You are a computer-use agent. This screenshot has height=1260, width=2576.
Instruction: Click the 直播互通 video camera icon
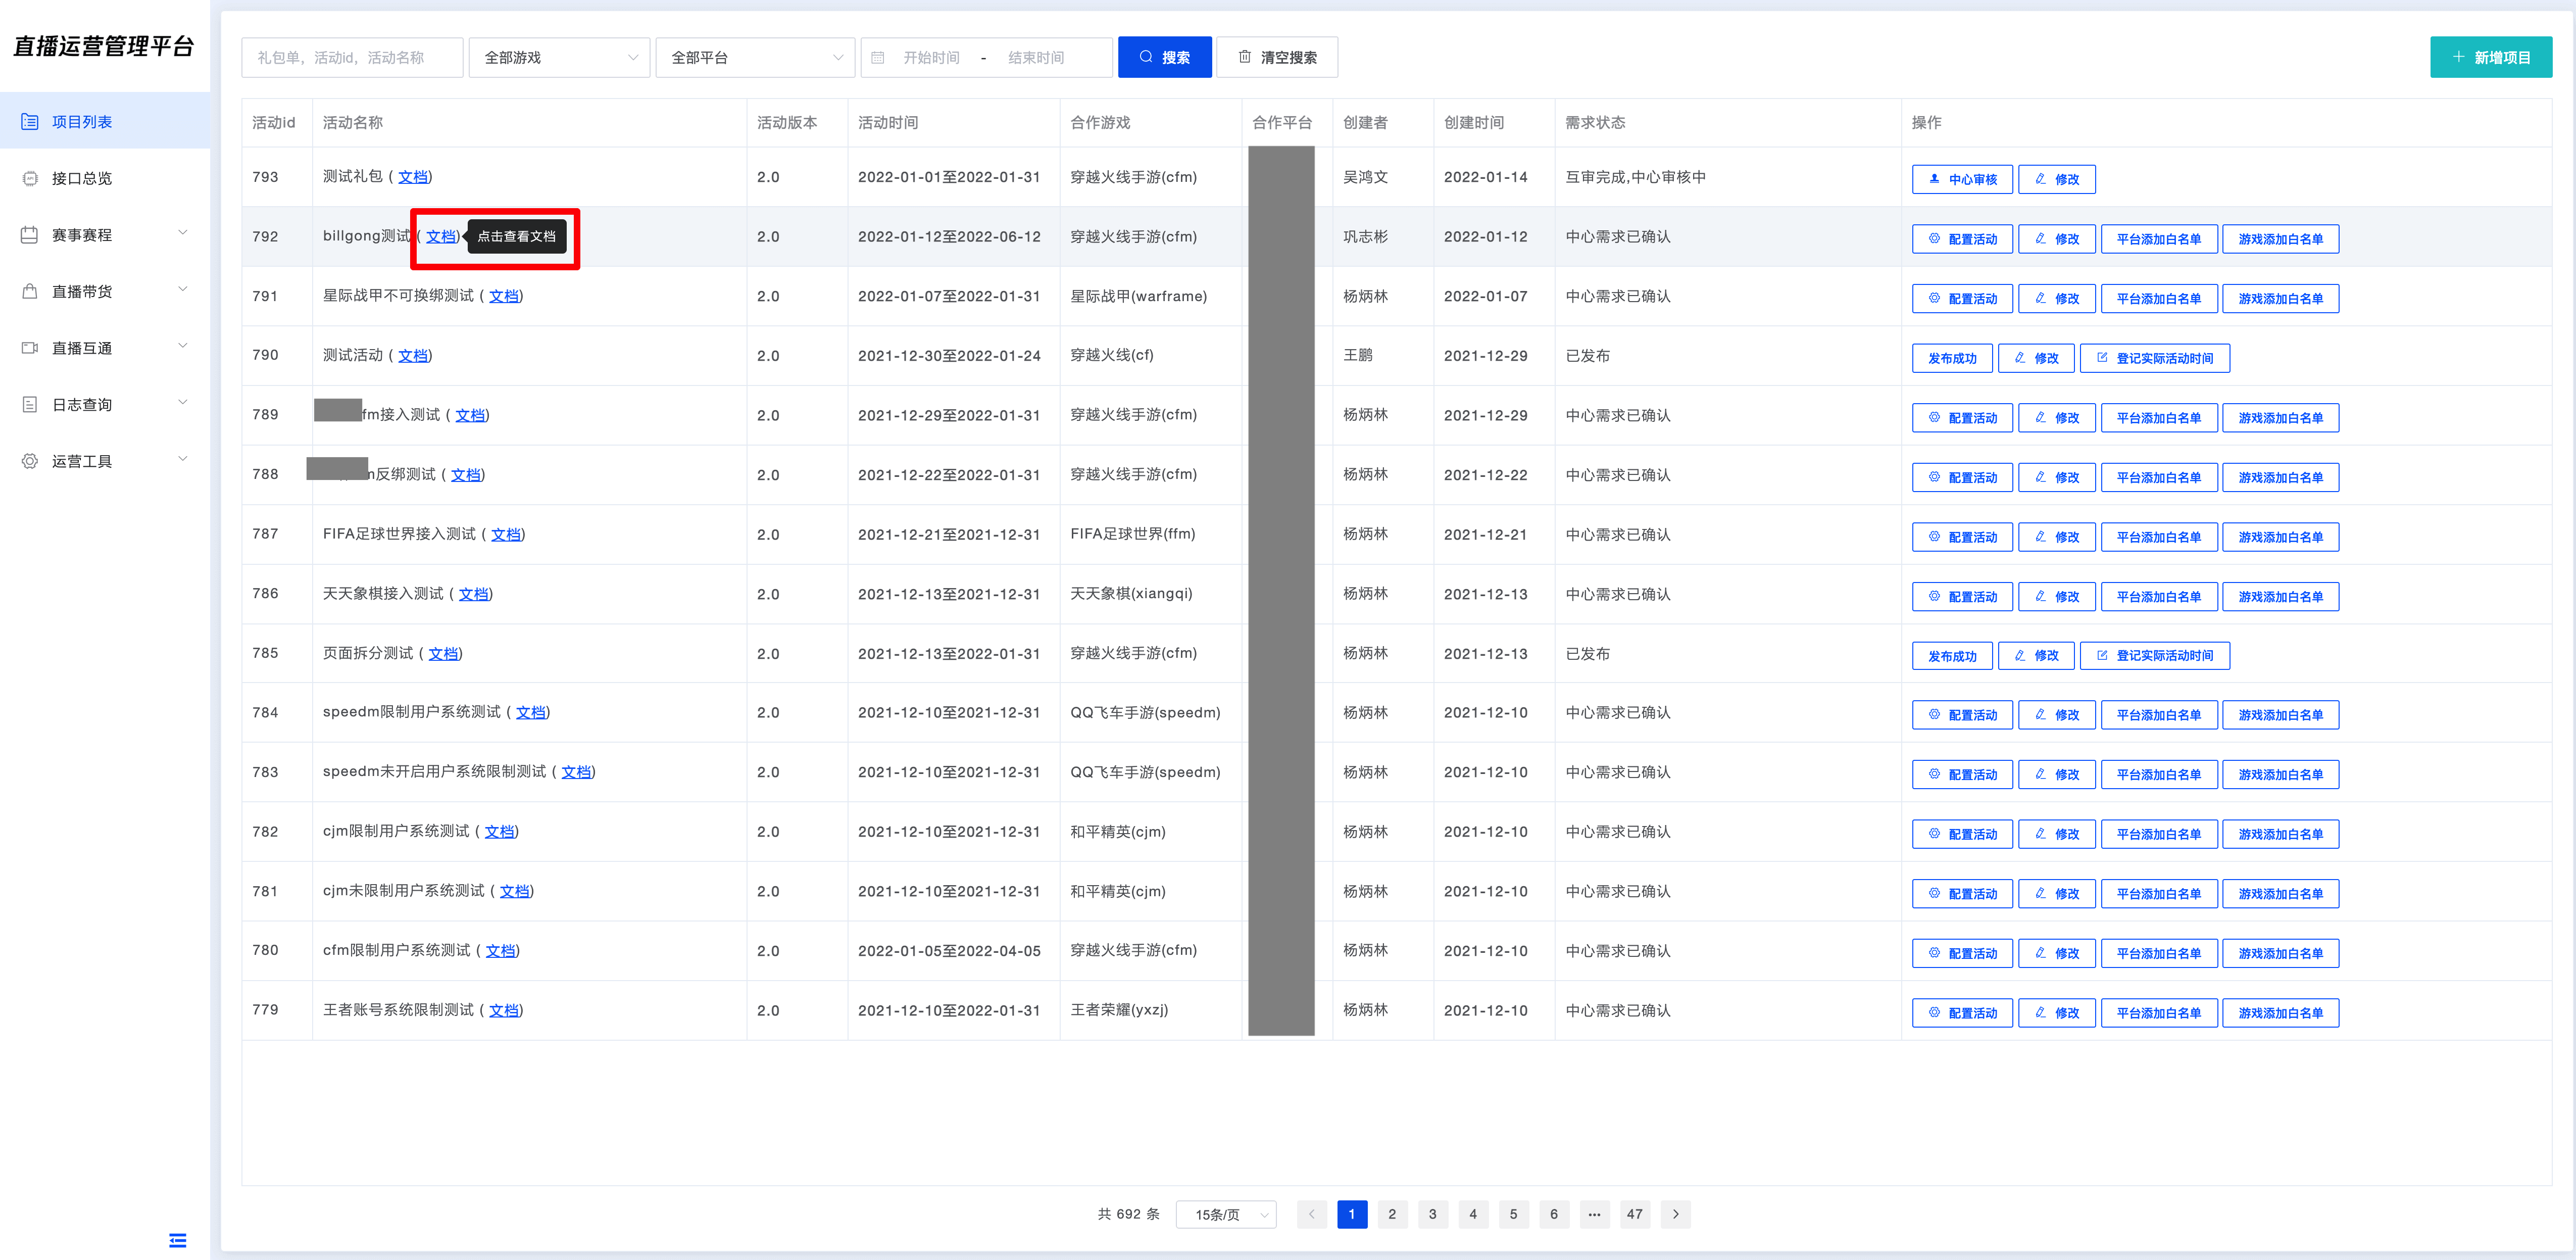coord(30,348)
